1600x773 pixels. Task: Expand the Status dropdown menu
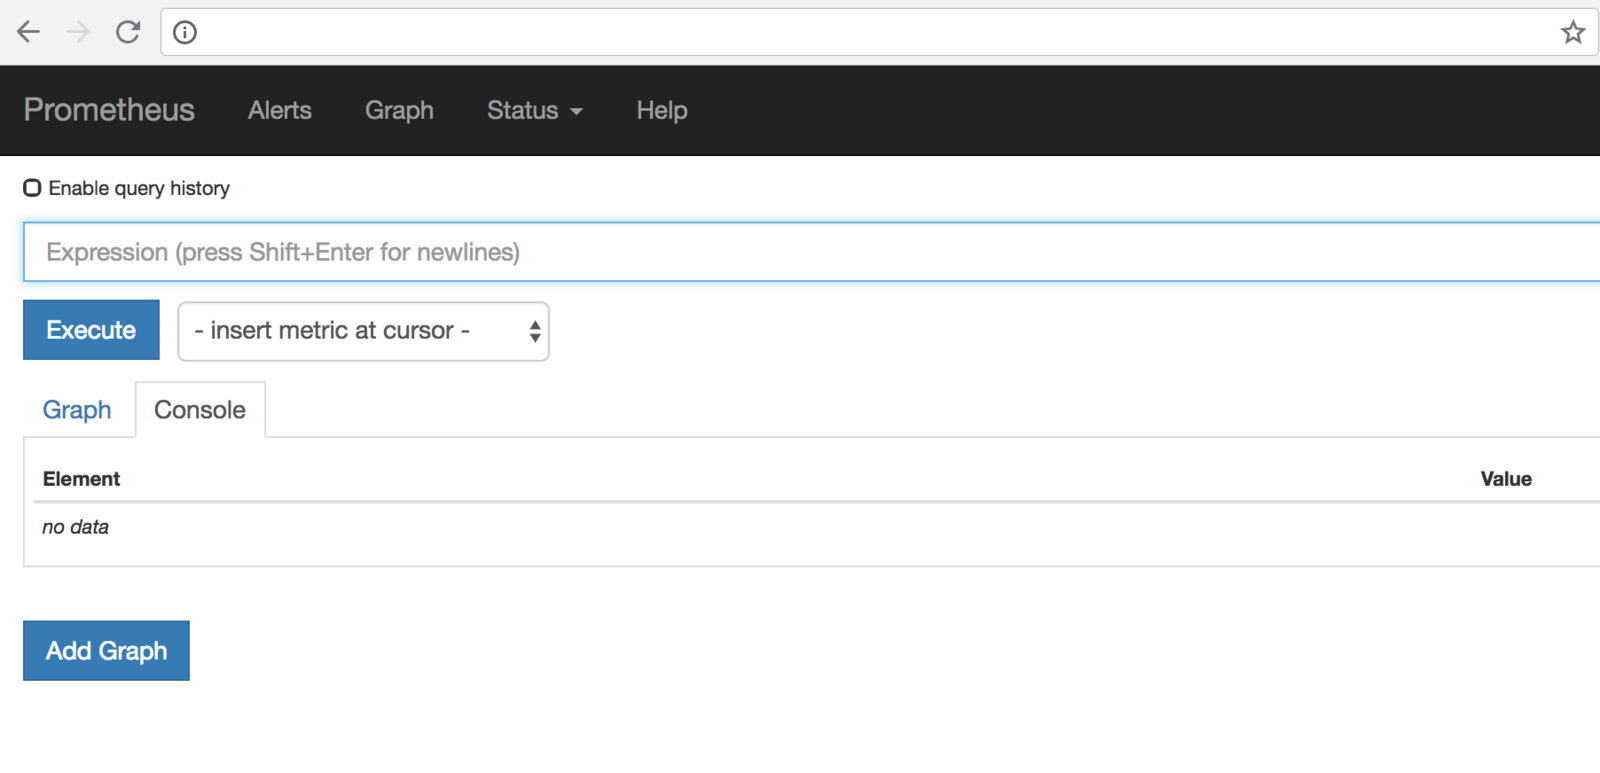pos(535,110)
